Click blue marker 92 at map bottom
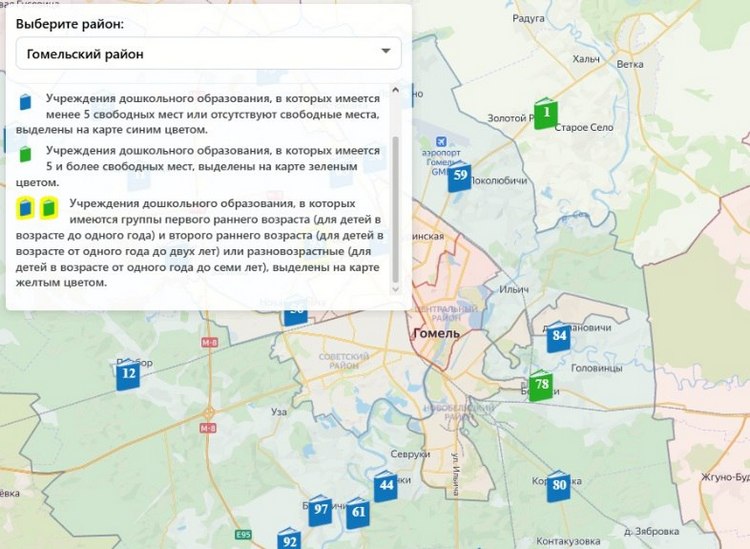The height and width of the screenshot is (549, 750). coord(290,540)
